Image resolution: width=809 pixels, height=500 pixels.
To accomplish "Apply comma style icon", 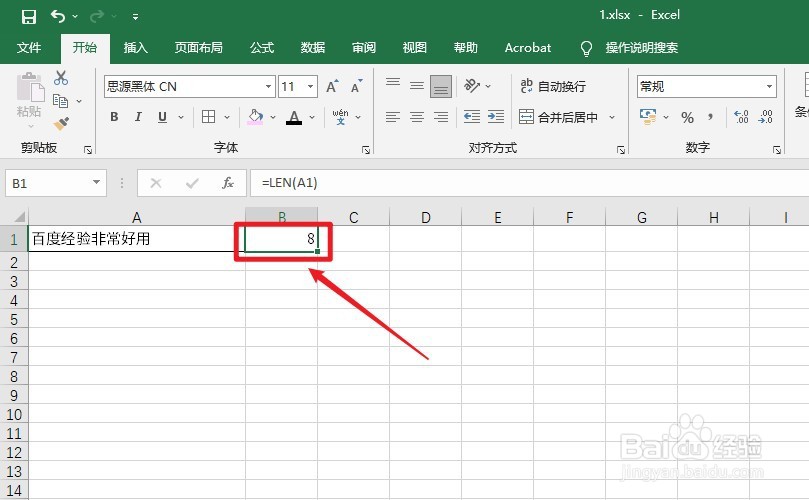I will coord(710,117).
